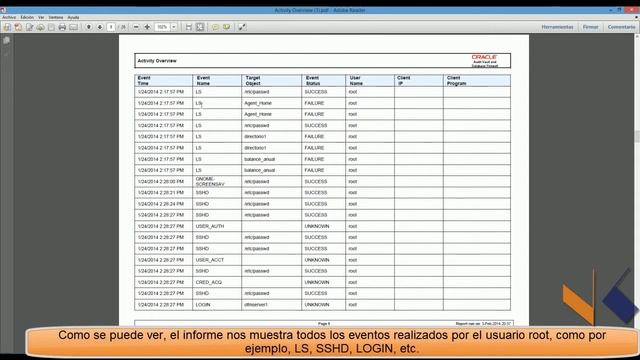Switch to read mode view icon
The height and width of the screenshot is (360, 640).
[242, 27]
